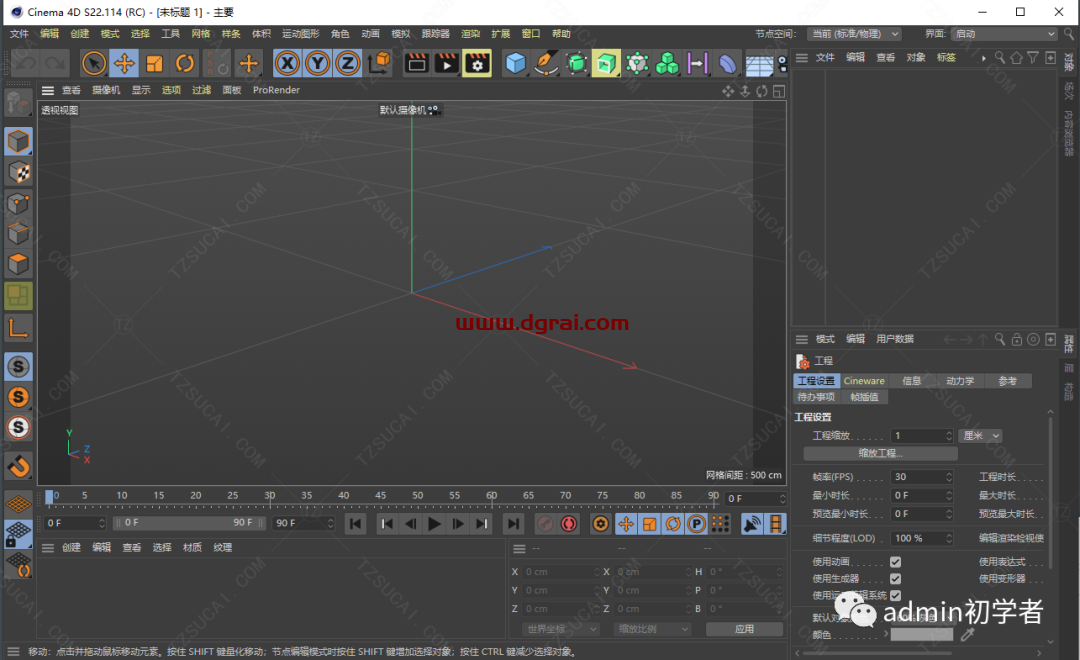This screenshot has width=1080, height=660.
Task: Click the Scale Project button
Action: pyautogui.click(x=880, y=453)
